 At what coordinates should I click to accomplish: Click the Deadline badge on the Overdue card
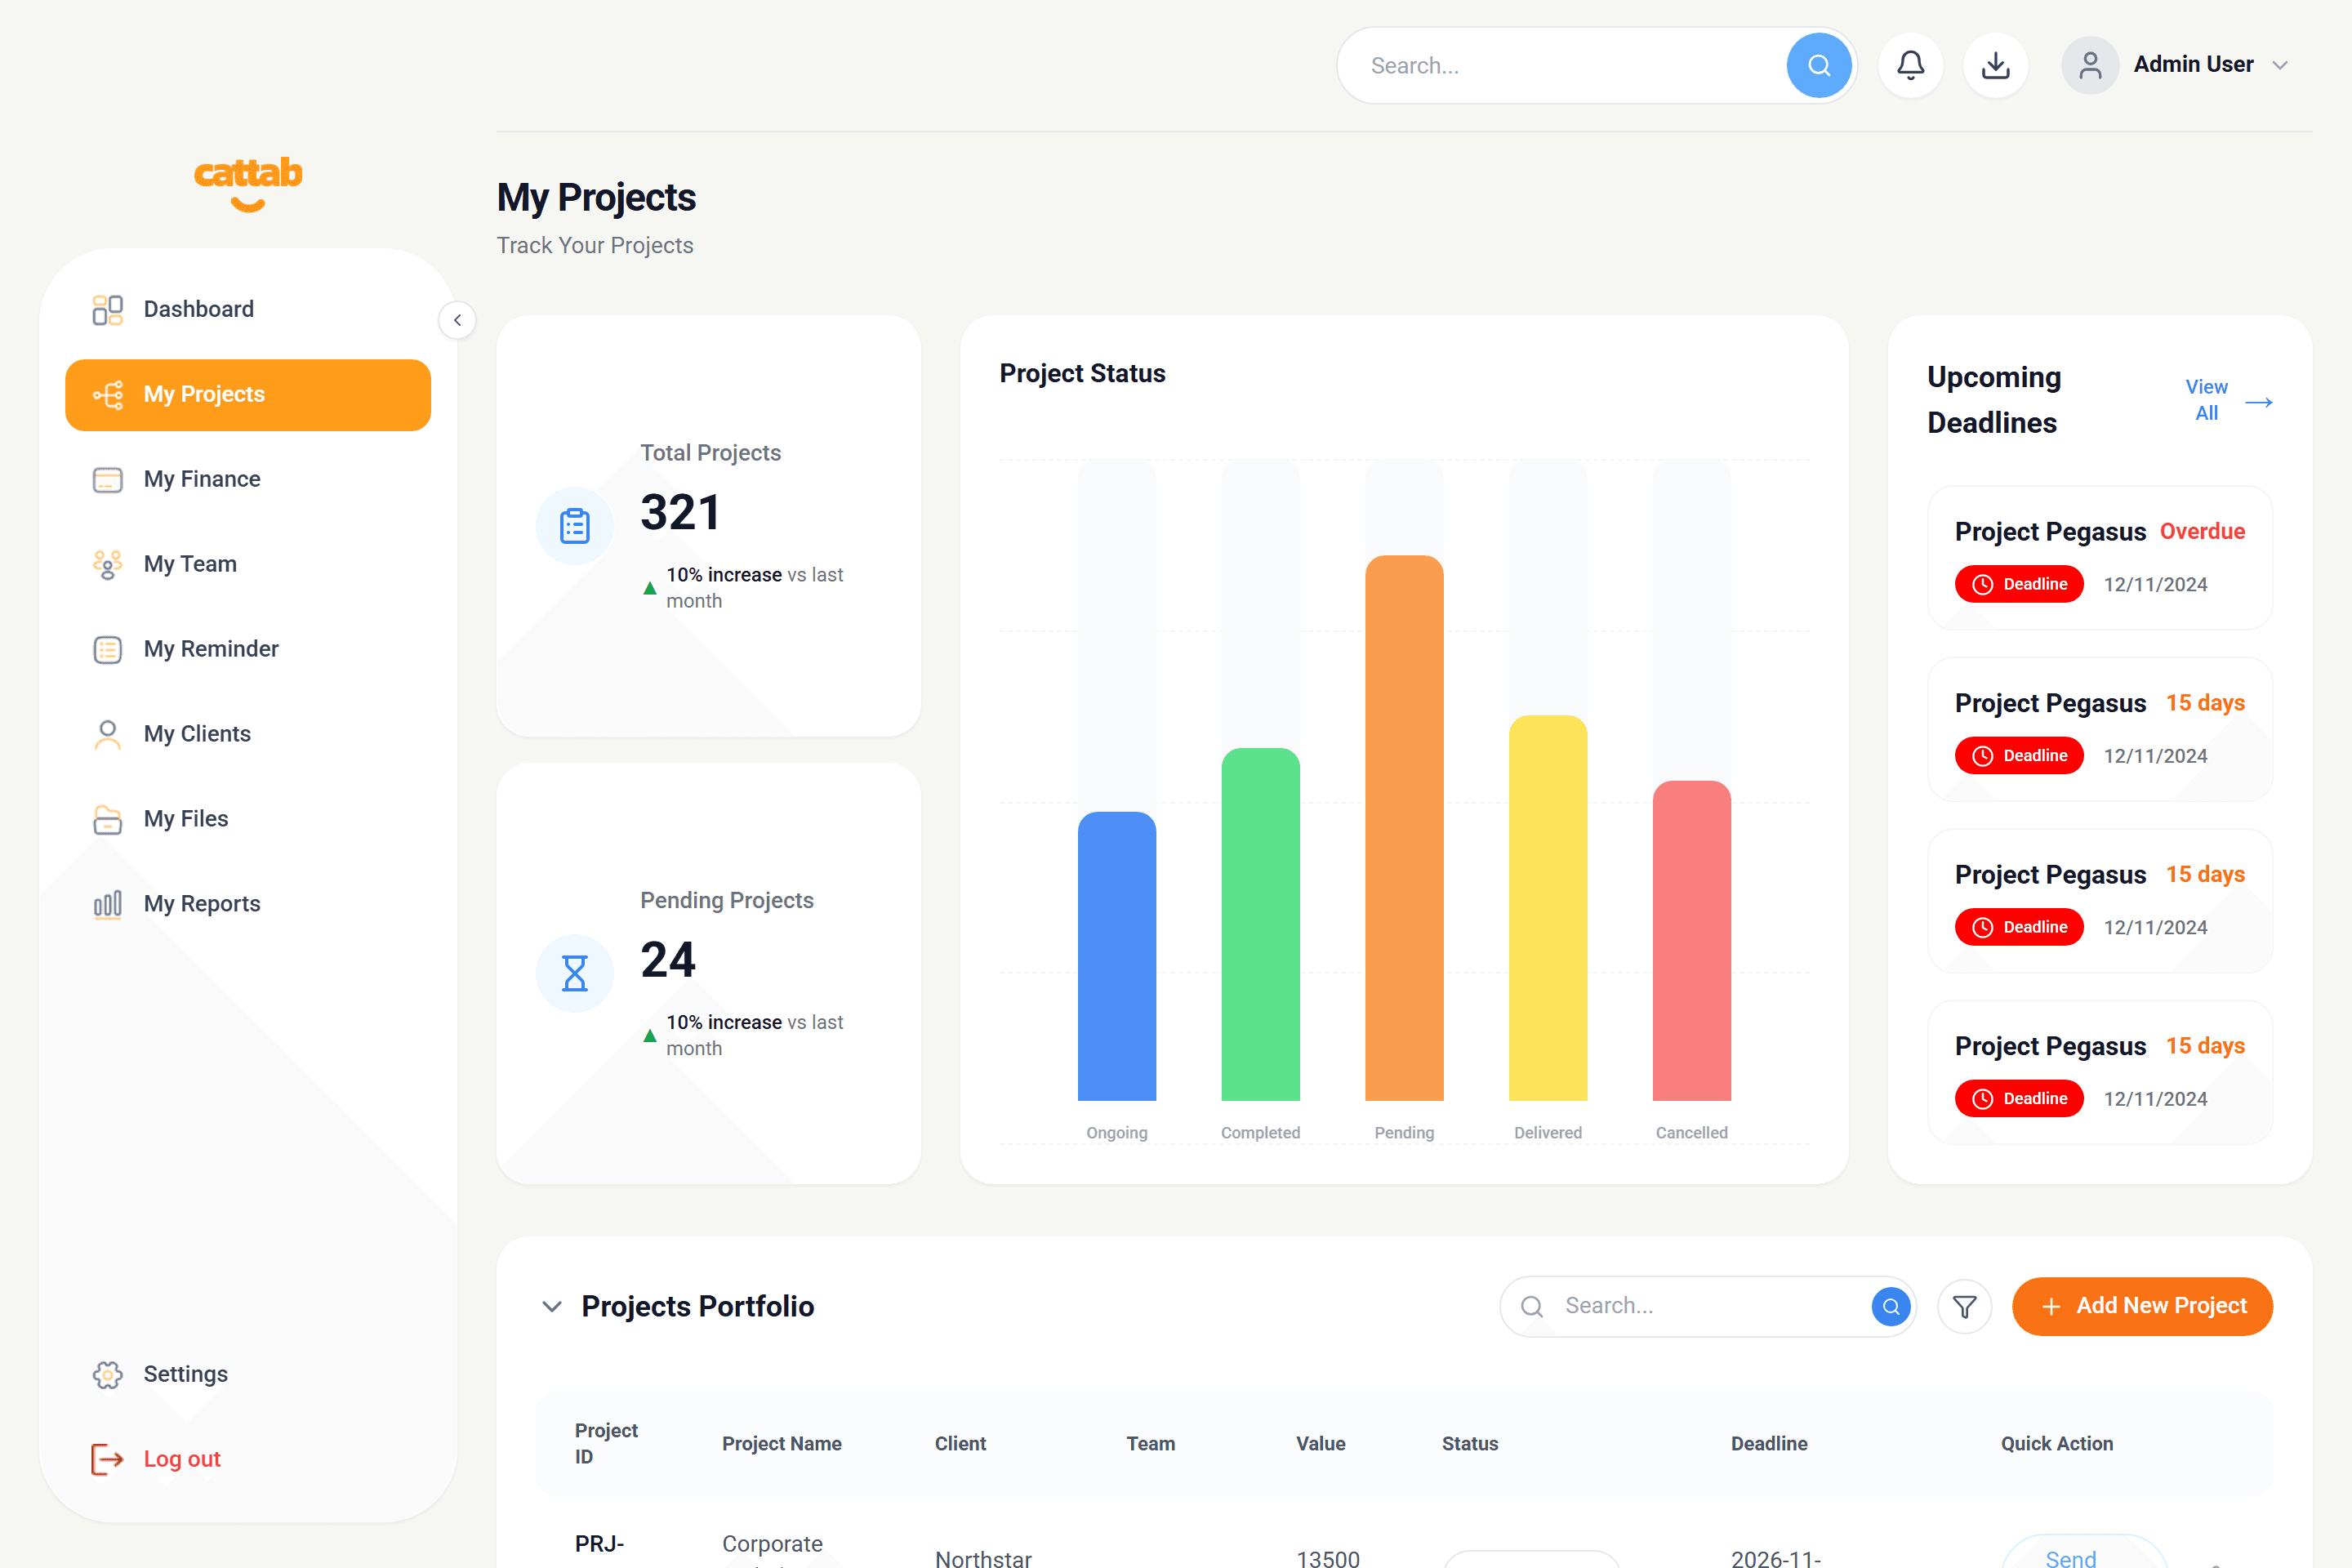[2019, 584]
